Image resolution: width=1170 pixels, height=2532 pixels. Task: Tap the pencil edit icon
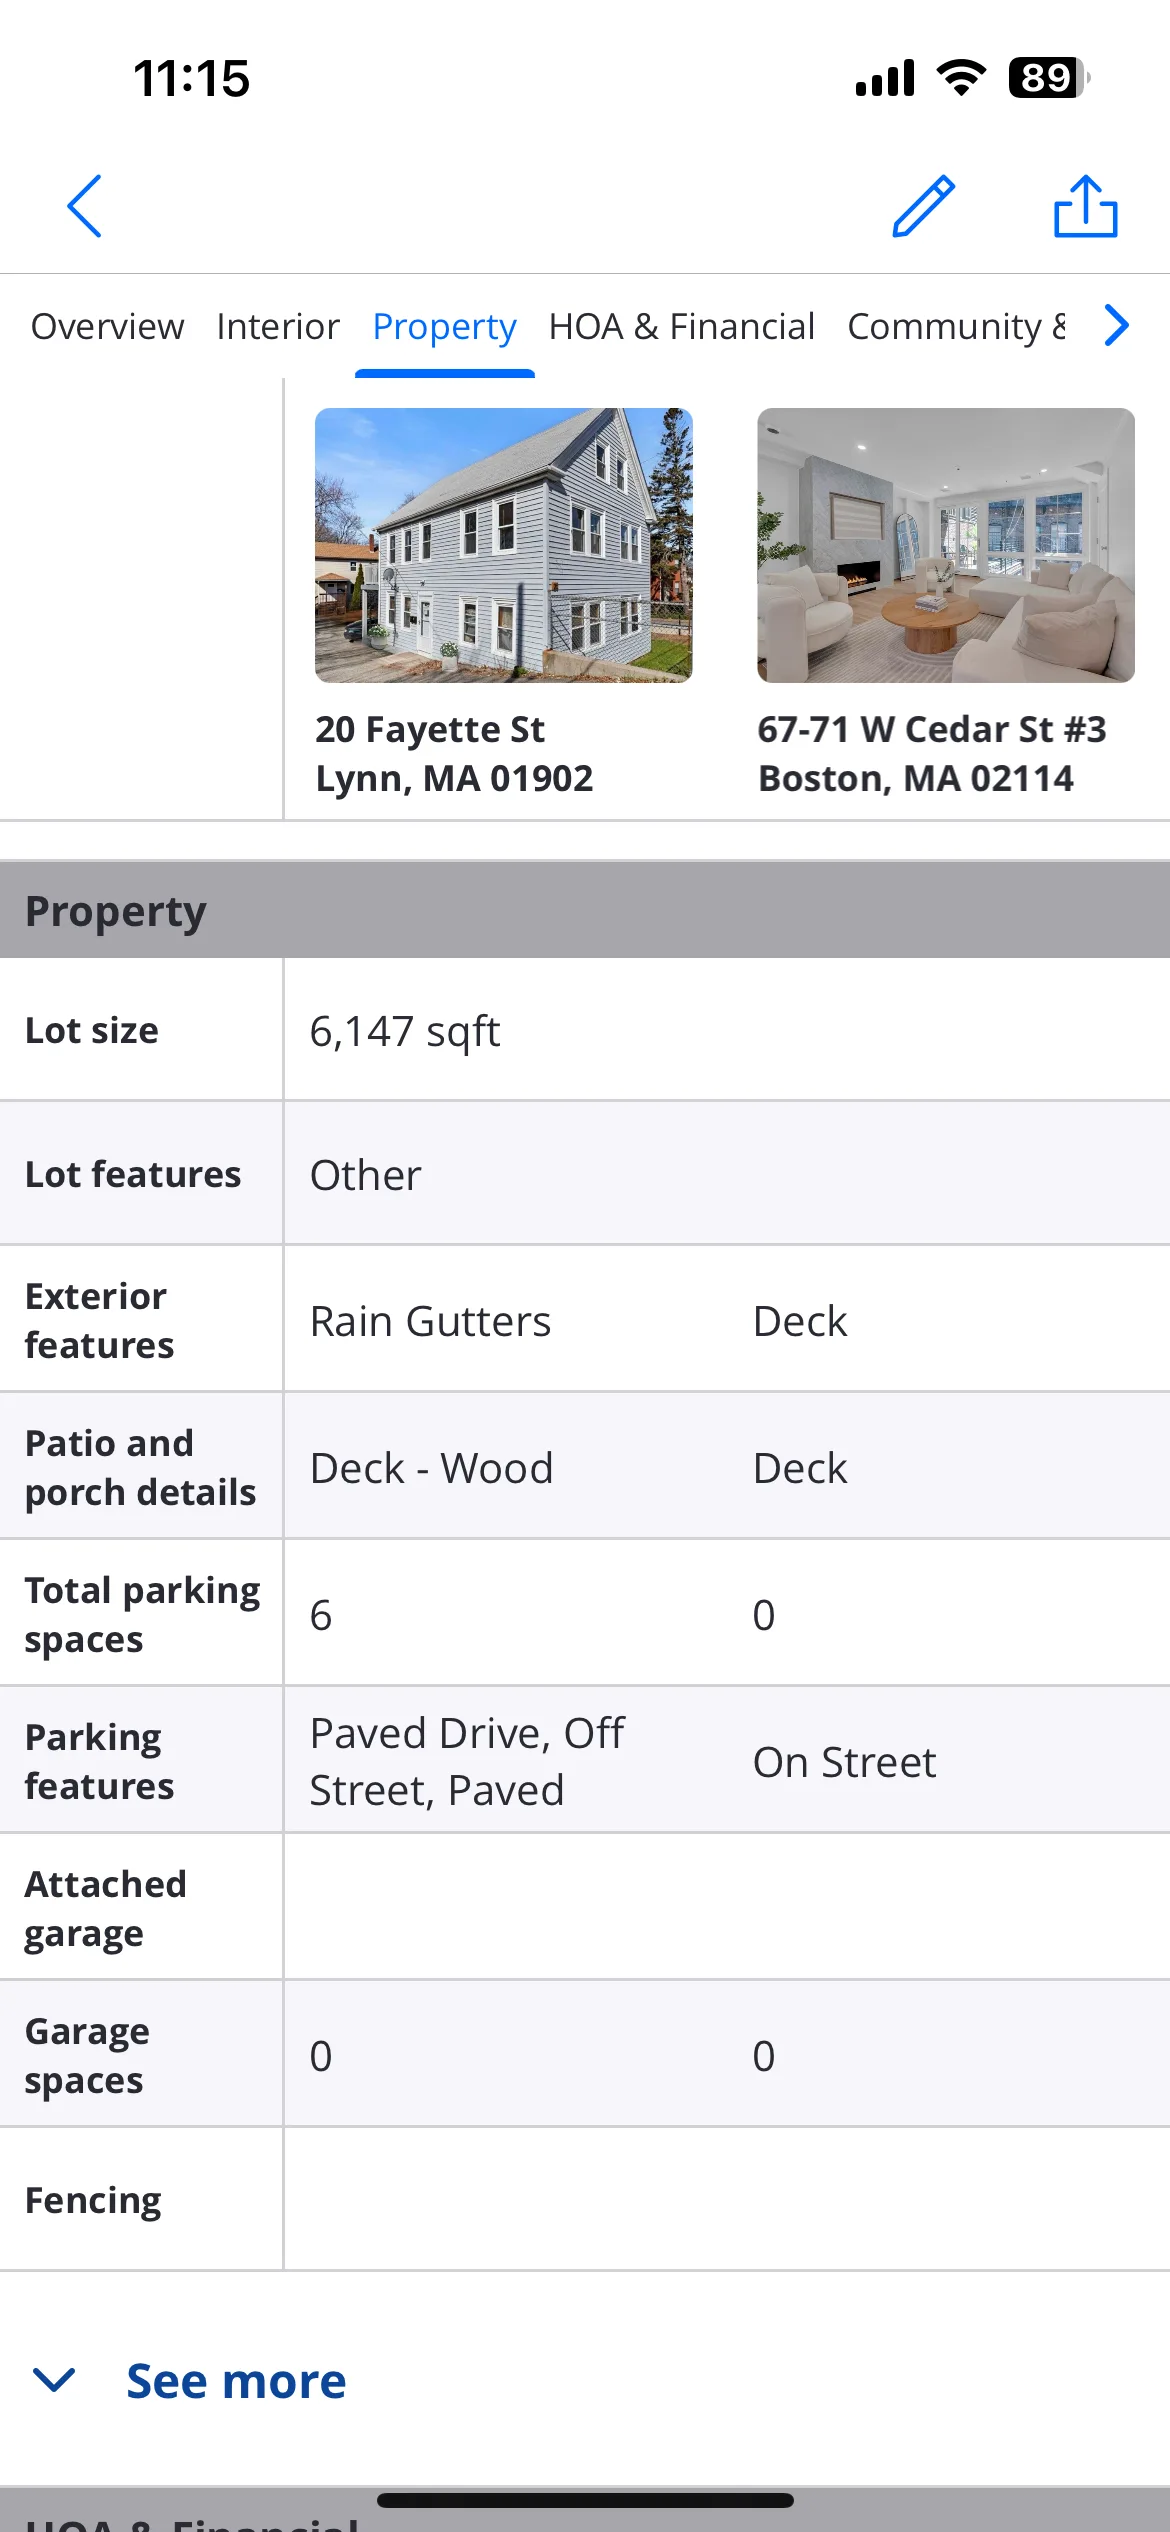click(923, 206)
